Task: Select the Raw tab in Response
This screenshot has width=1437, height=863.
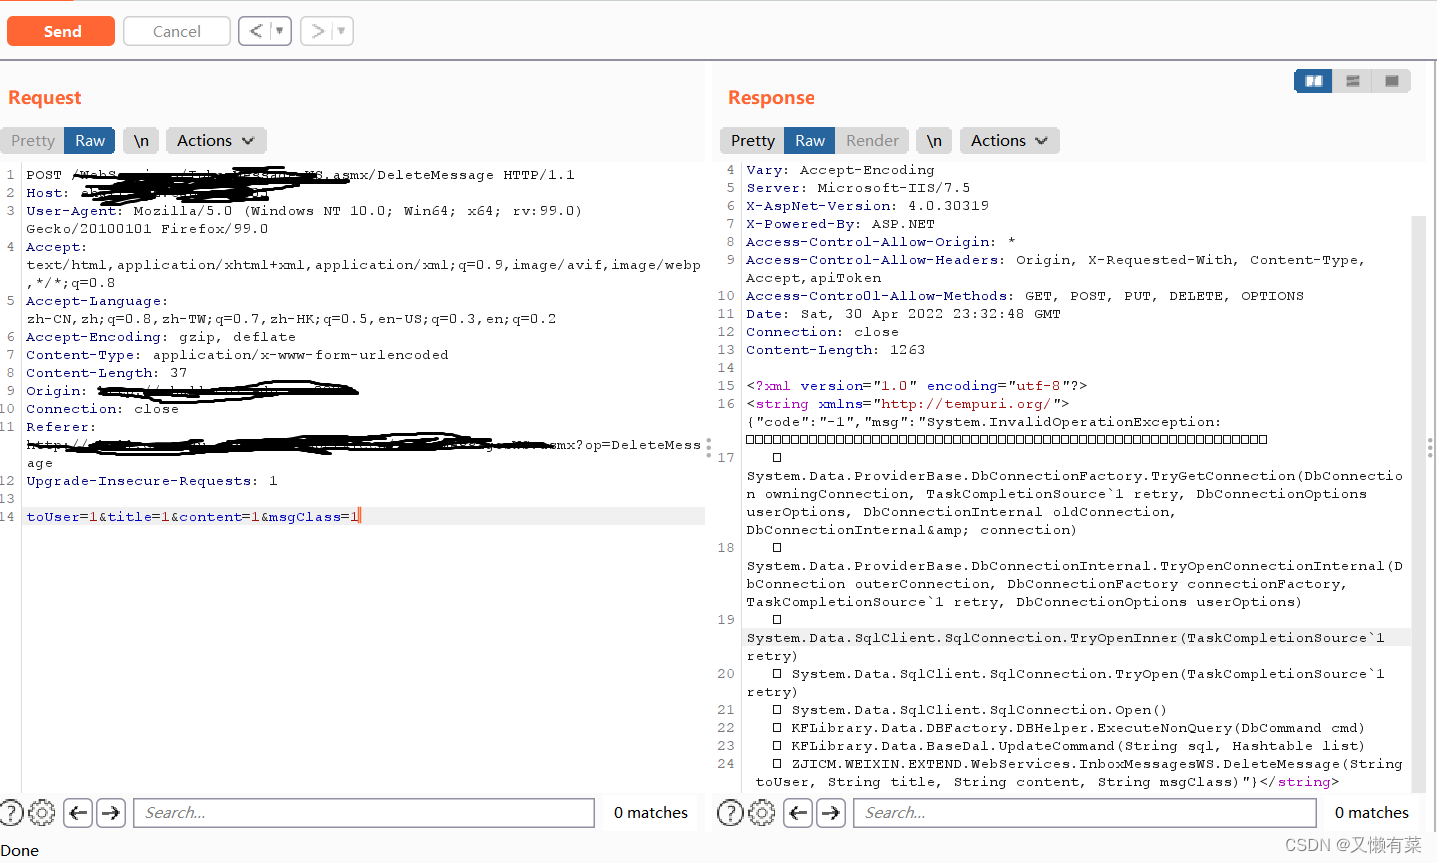Action: click(x=810, y=141)
